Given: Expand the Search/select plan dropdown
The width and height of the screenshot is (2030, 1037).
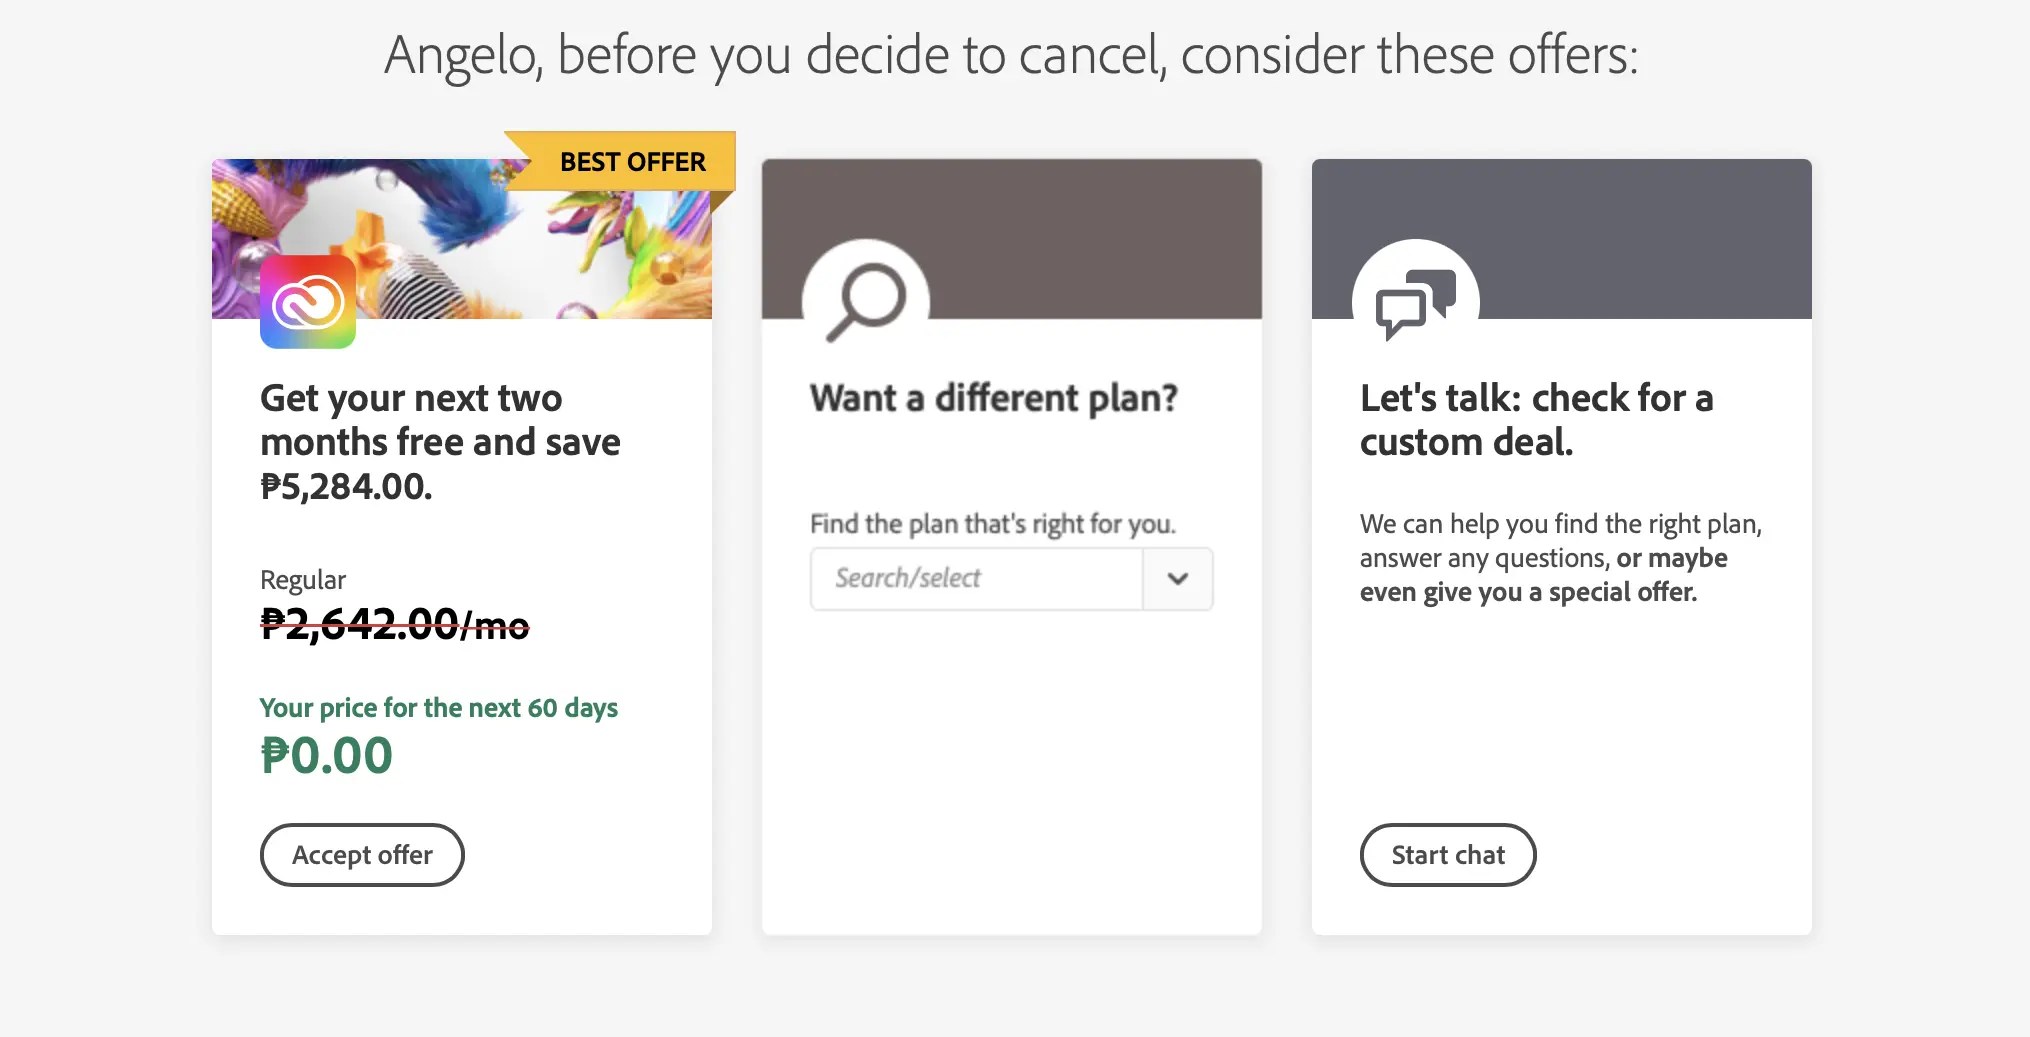Looking at the screenshot, I should pos(1177,578).
